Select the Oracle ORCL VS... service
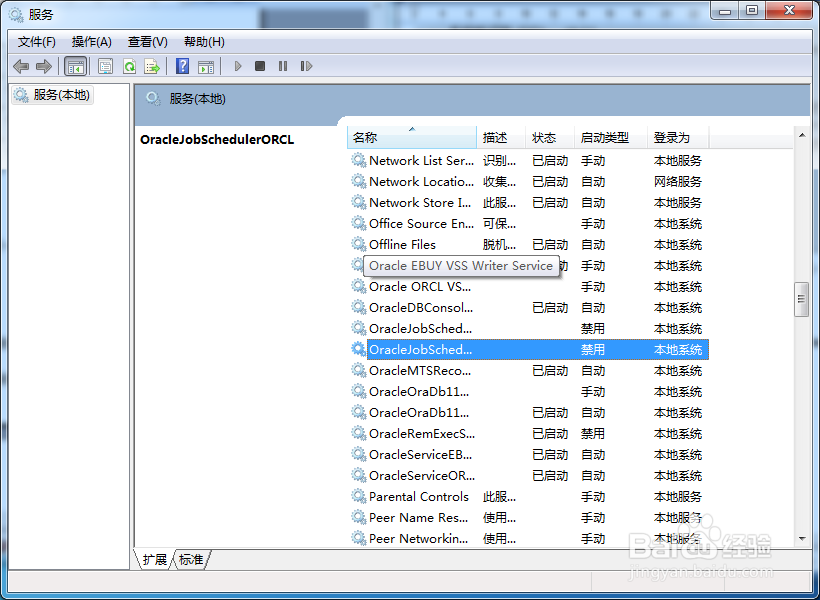 click(x=528, y=287)
